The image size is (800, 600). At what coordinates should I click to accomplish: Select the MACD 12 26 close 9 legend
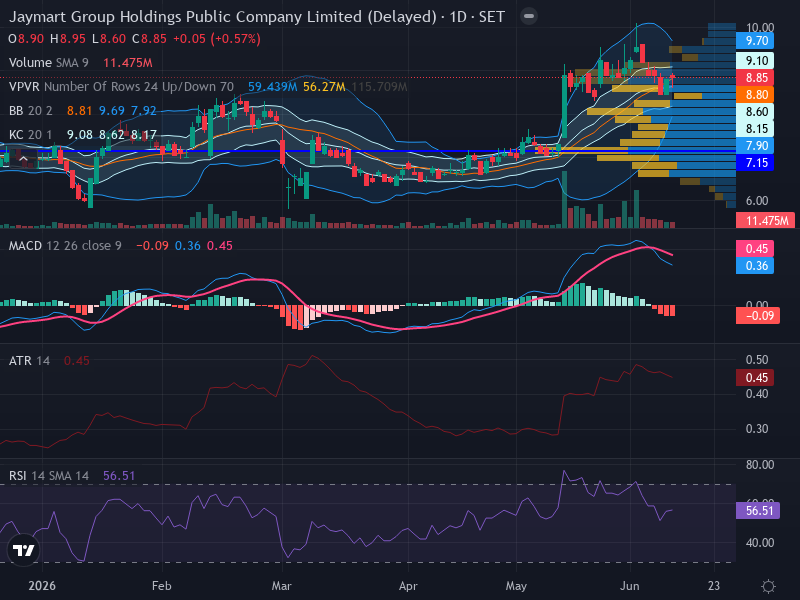65,246
